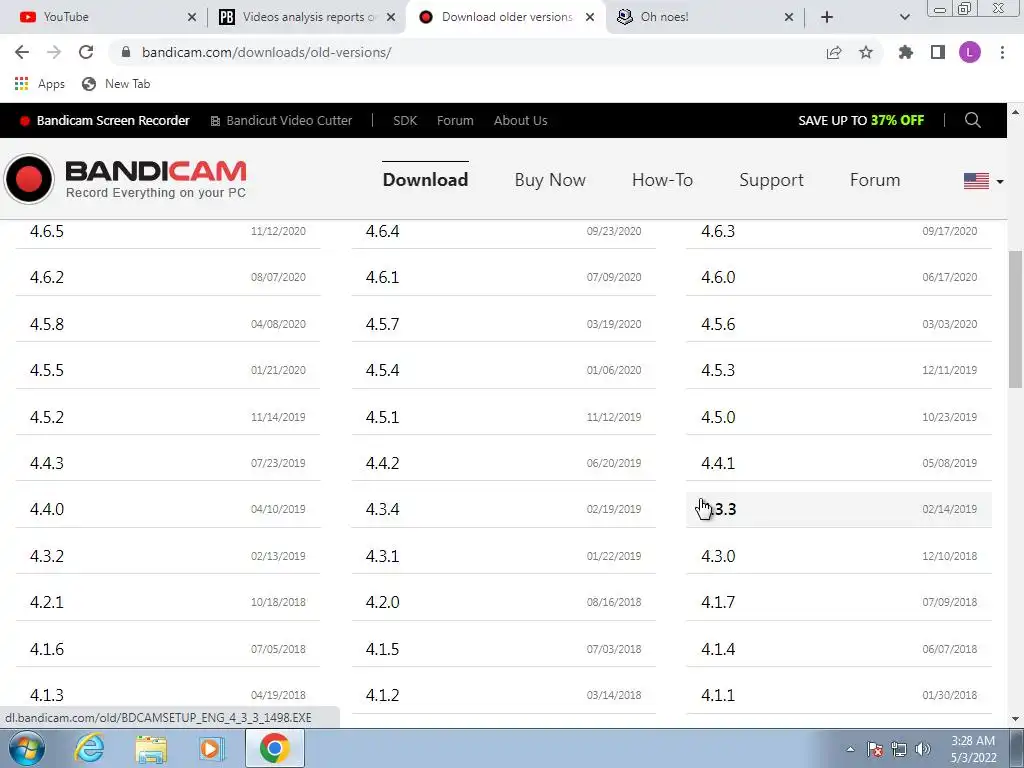Screen dimensions: 1024x768
Task: Click the SAVE UP TO 37% OFF banner
Action: (861, 120)
